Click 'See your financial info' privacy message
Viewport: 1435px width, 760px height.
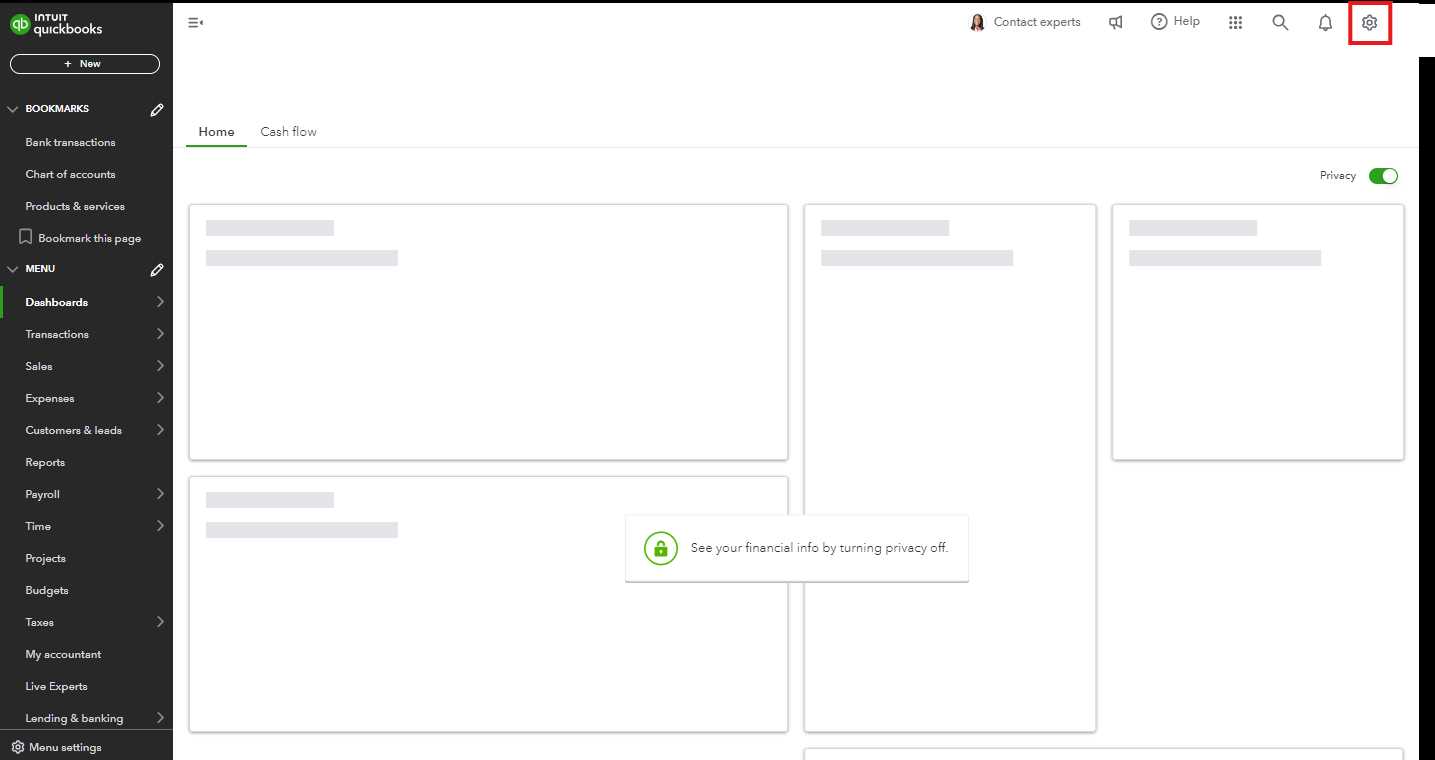[819, 548]
